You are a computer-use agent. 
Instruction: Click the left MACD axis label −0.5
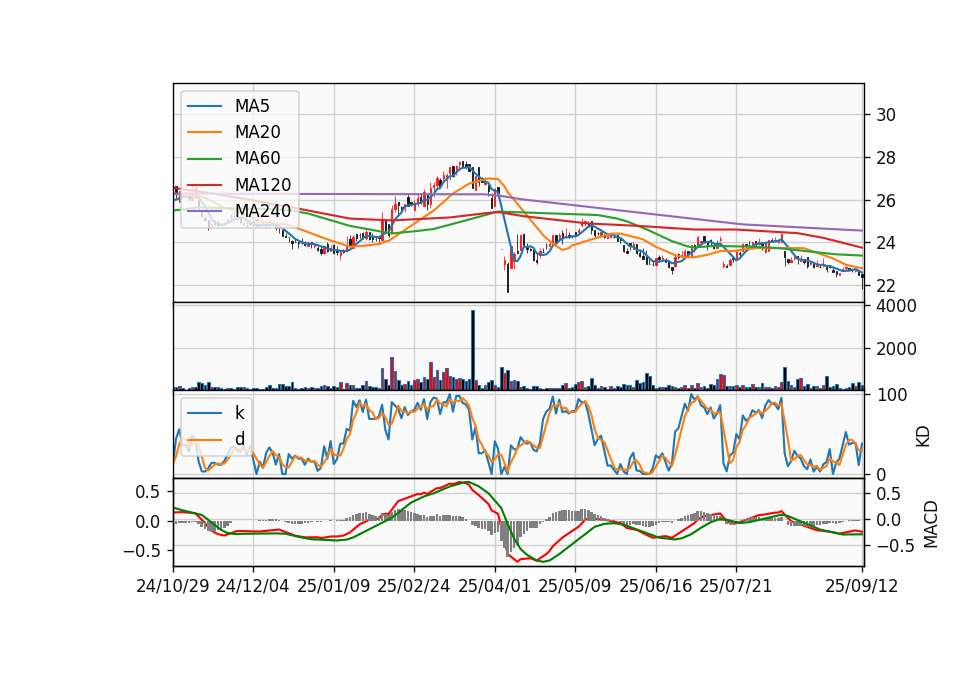coord(141,551)
